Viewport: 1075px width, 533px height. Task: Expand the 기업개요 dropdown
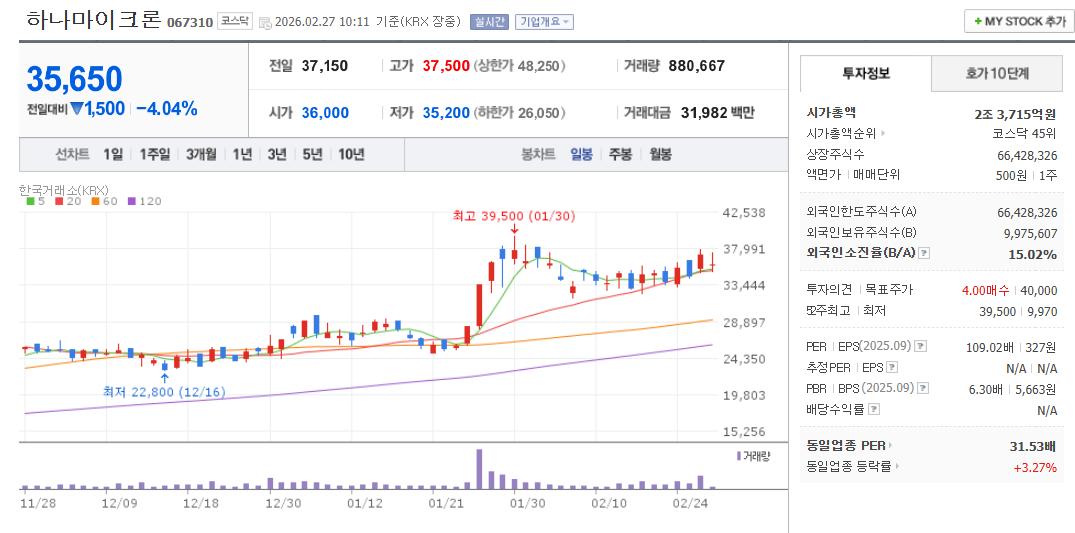(x=544, y=22)
